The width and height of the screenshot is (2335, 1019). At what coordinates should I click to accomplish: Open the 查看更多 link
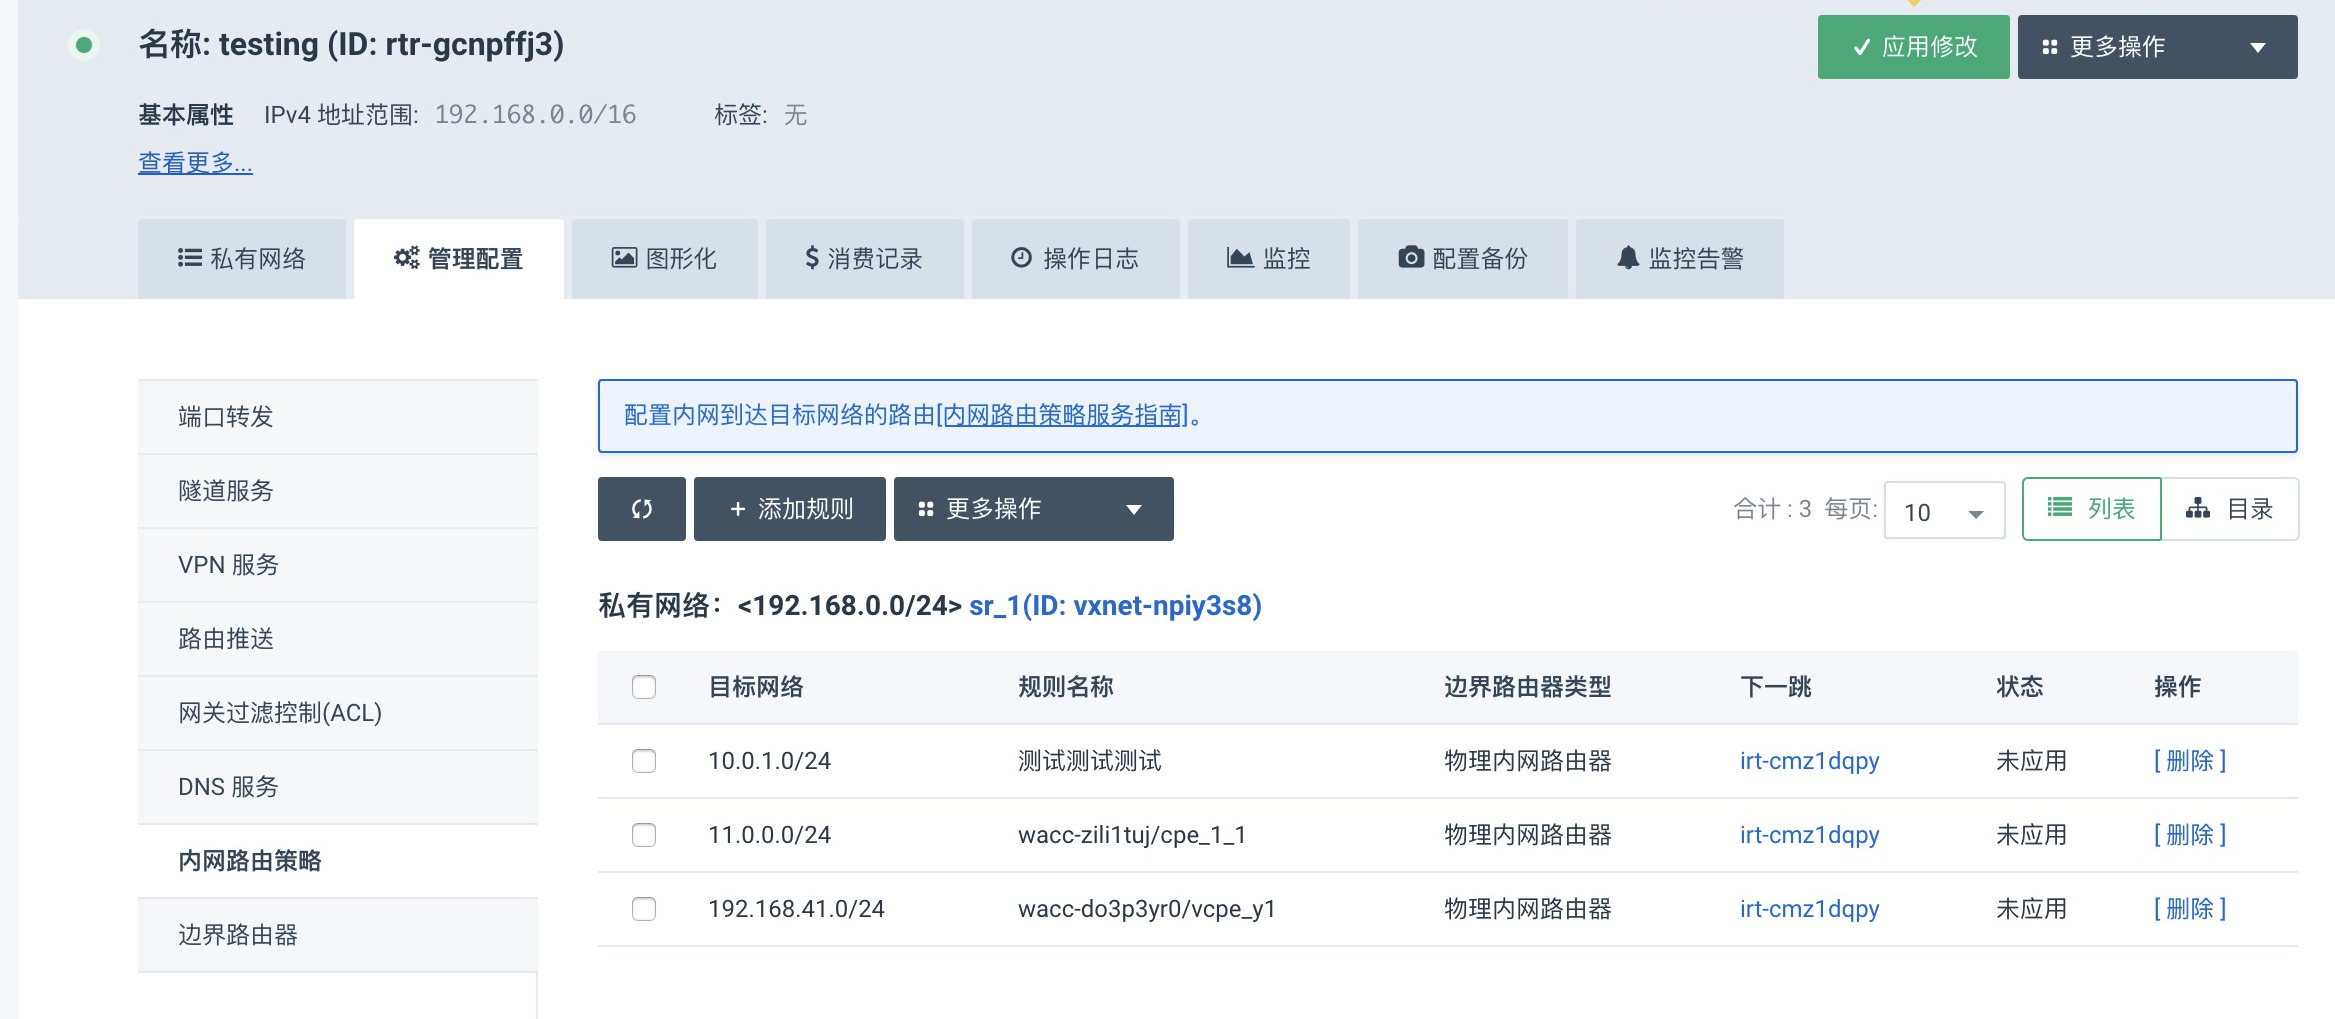(x=195, y=162)
